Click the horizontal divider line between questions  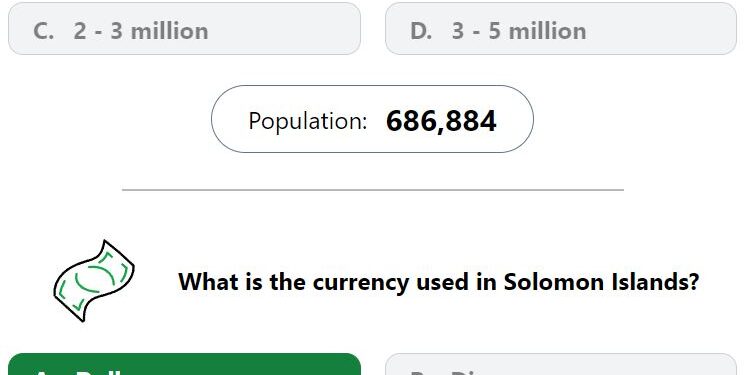click(373, 190)
